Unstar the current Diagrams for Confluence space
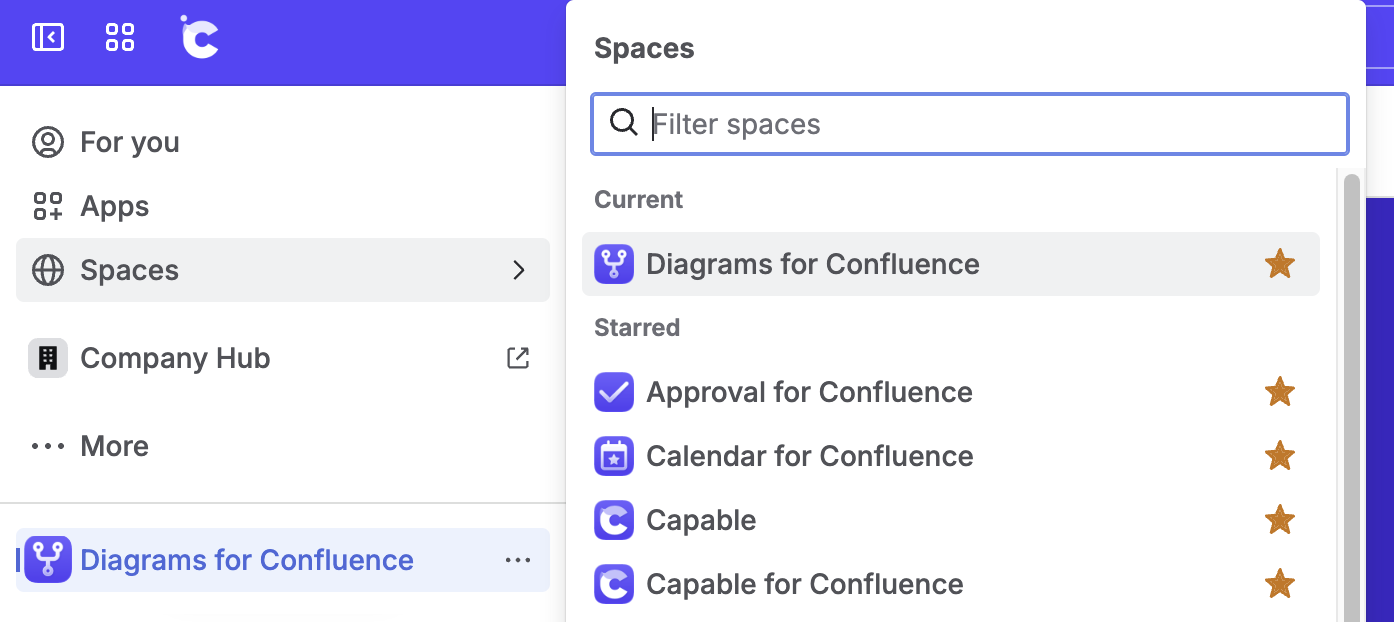Screen dimensions: 1394x622 (x=1279, y=264)
